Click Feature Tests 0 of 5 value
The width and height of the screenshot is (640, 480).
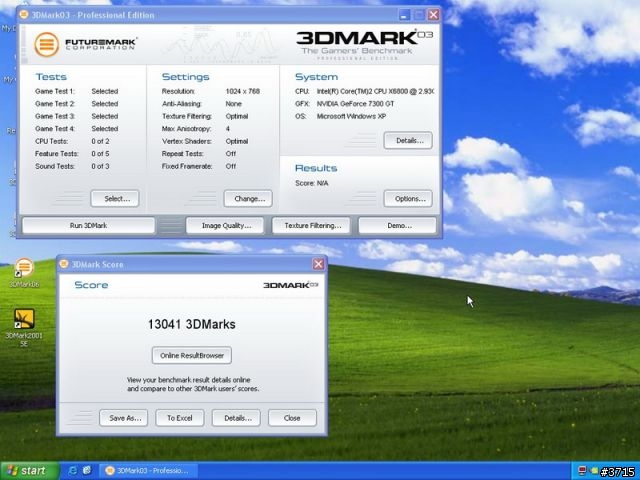(x=100, y=154)
